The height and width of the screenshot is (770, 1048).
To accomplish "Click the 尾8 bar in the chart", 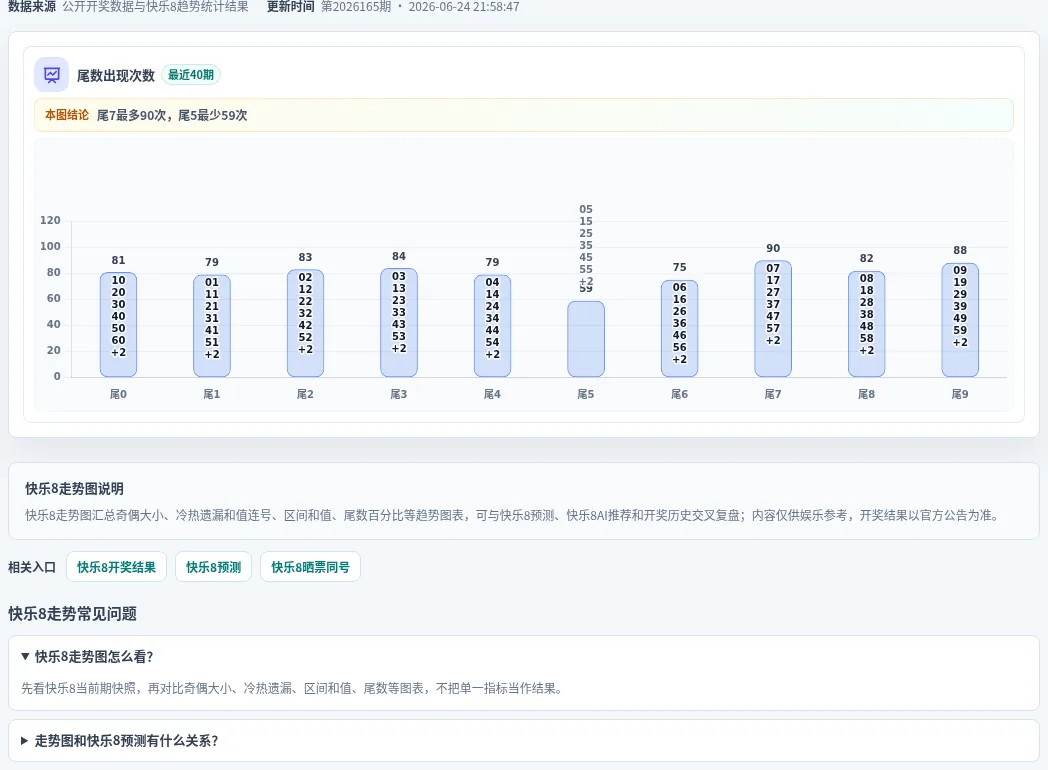I will pyautogui.click(x=867, y=324).
